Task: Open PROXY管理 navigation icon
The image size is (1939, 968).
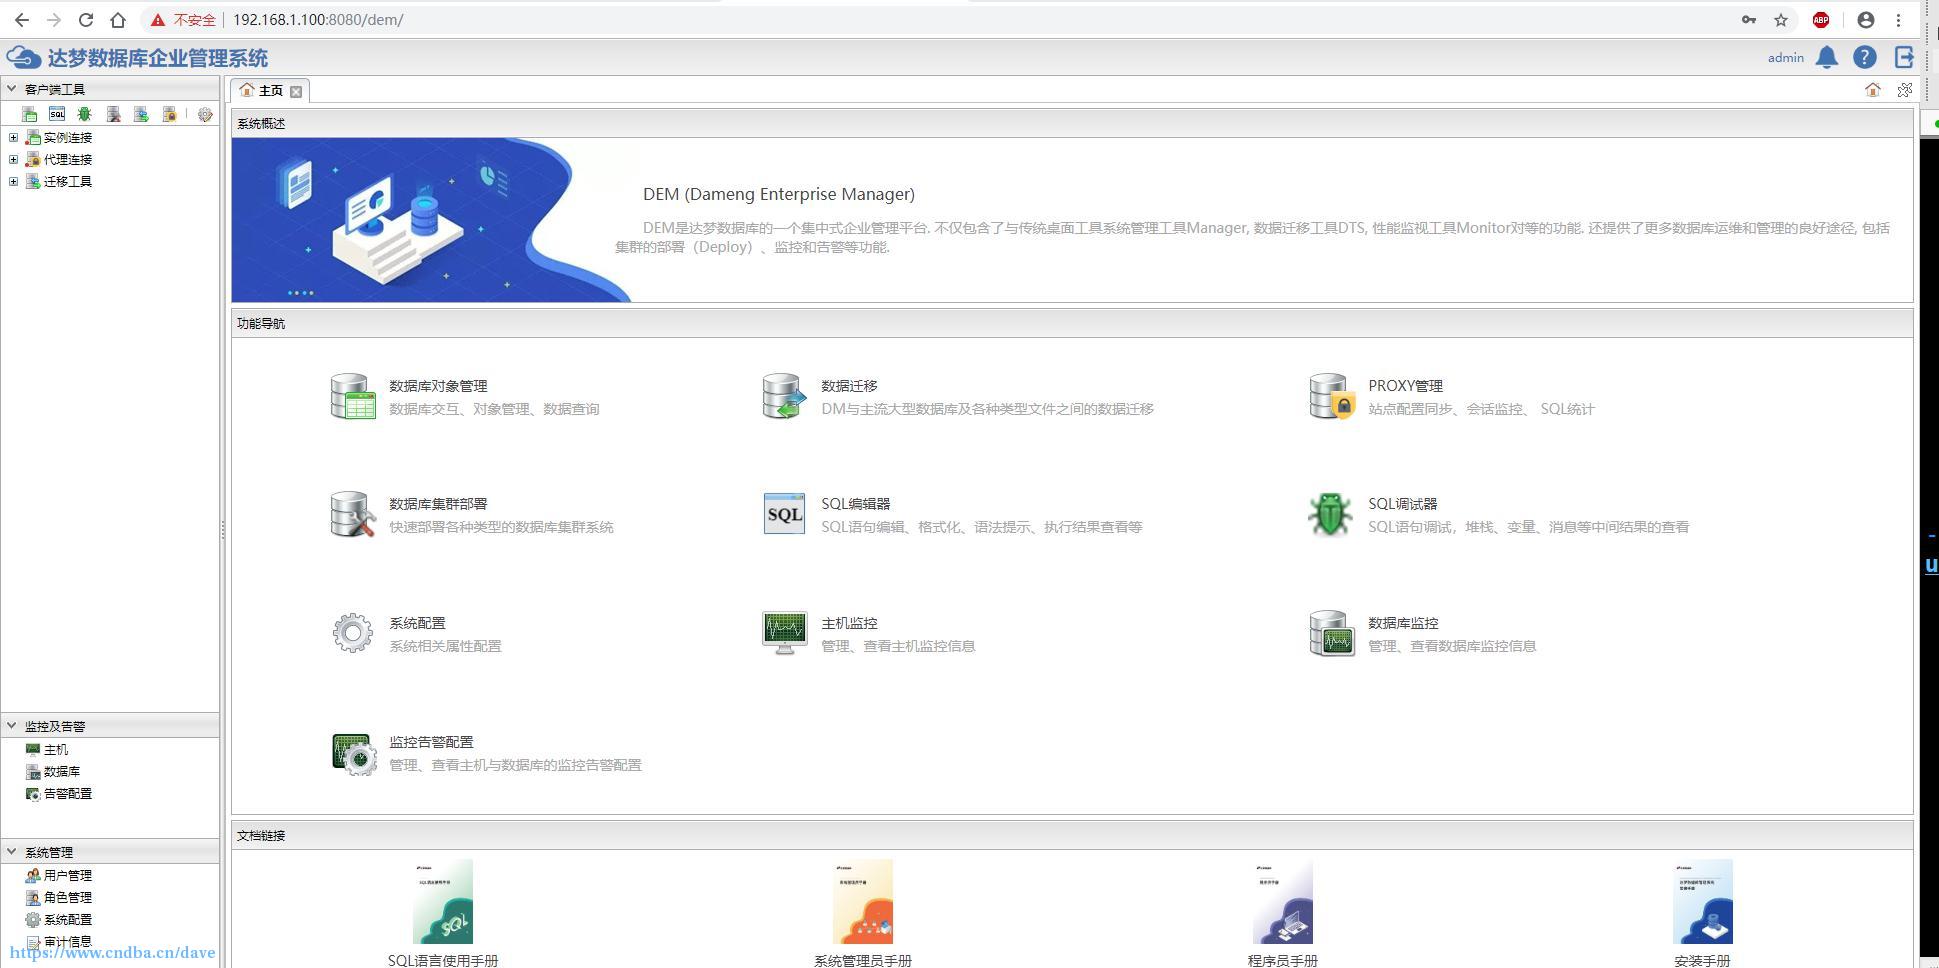Action: tap(1332, 397)
